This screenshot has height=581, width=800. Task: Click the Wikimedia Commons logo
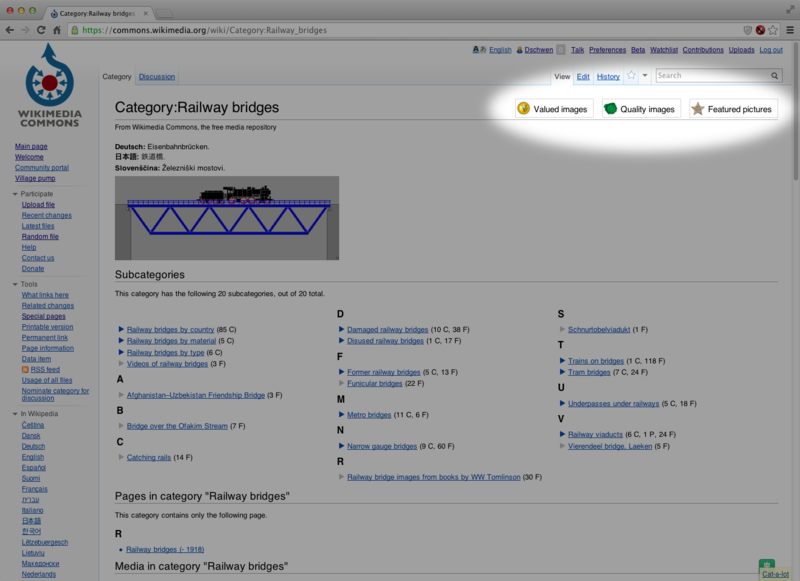tap(49, 87)
